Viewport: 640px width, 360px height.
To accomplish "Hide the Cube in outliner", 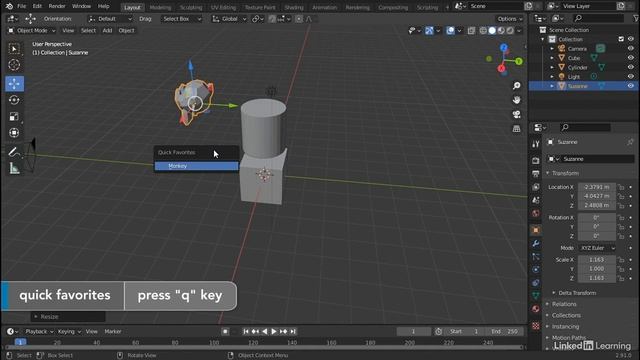I will point(631,58).
